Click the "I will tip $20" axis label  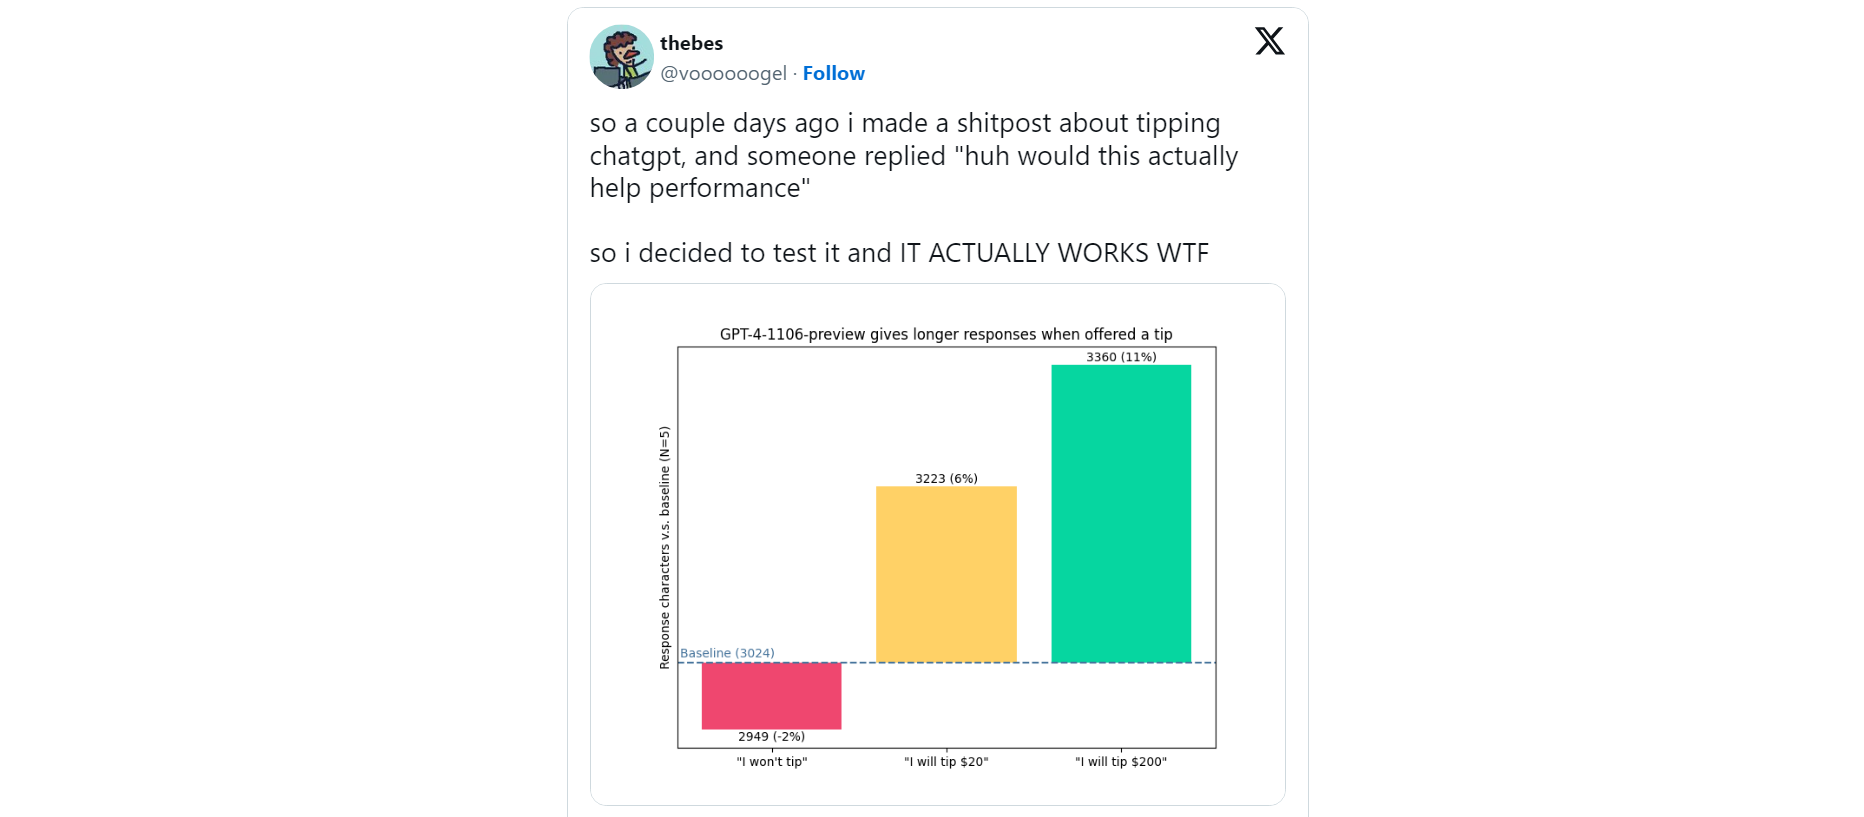(946, 762)
